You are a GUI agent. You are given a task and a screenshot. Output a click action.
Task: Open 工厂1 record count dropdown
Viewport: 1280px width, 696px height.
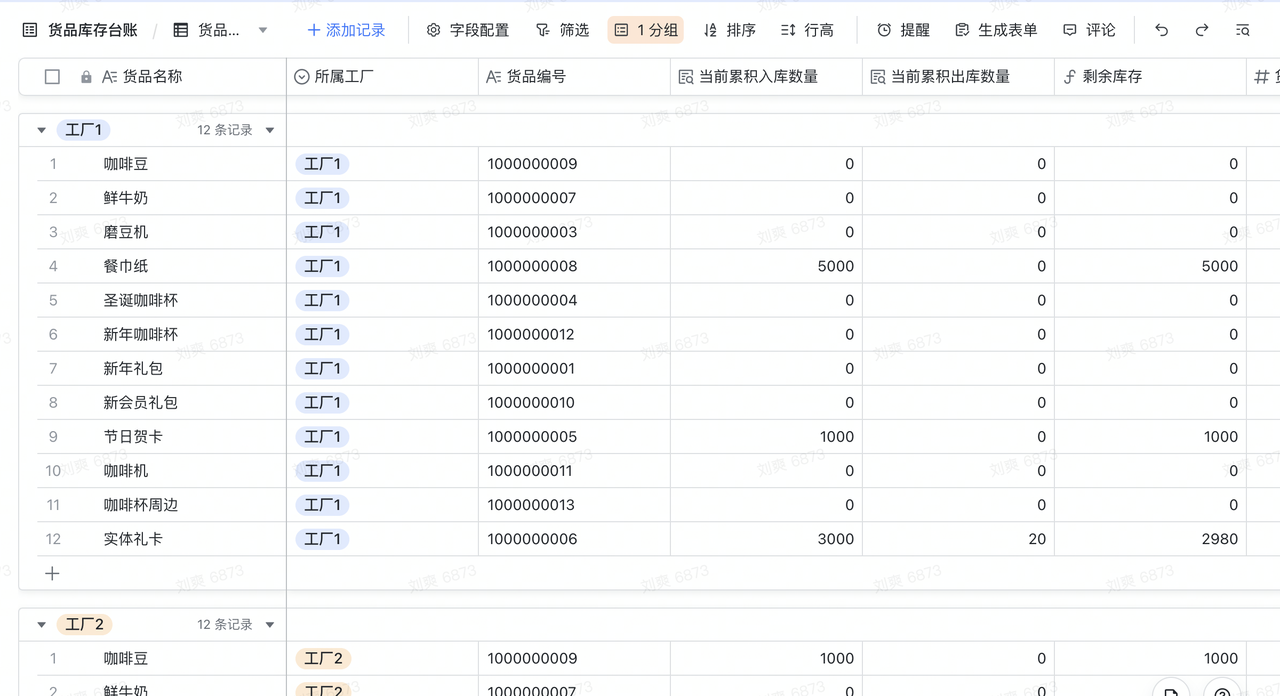tap(269, 130)
